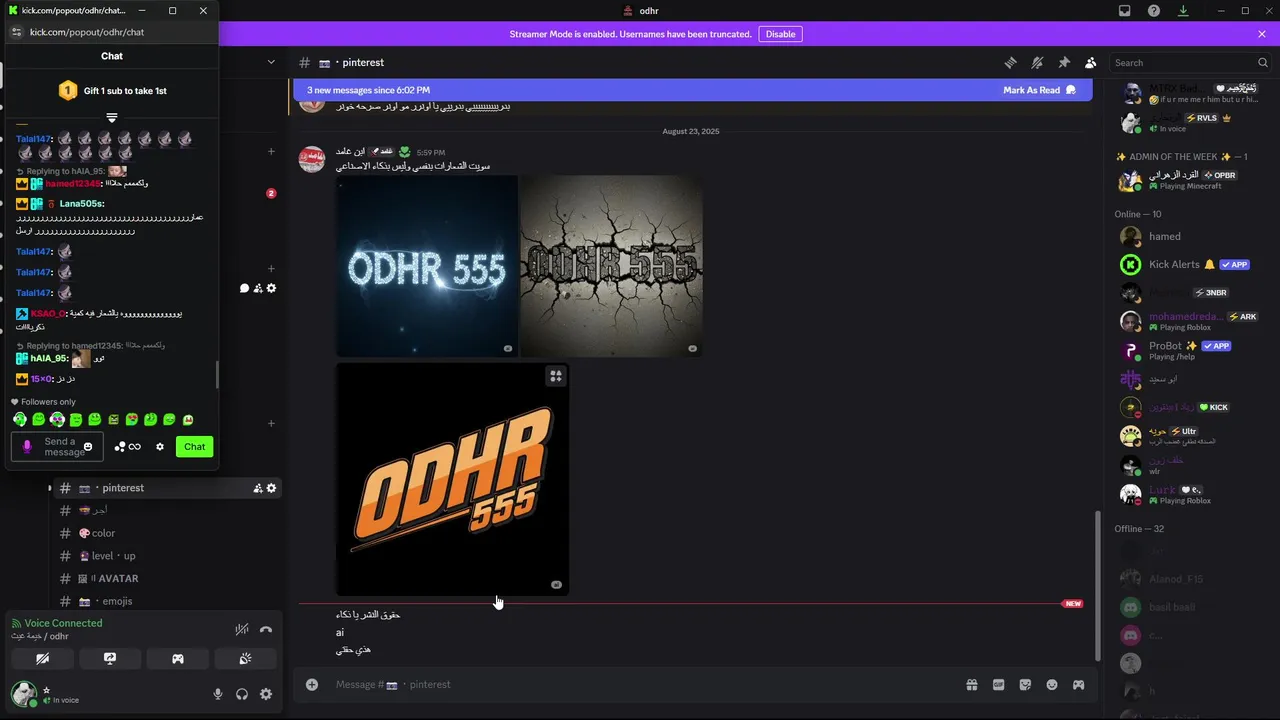Open mohamedreda member entry
Viewport: 1280px width, 720px height.
tap(1190, 321)
